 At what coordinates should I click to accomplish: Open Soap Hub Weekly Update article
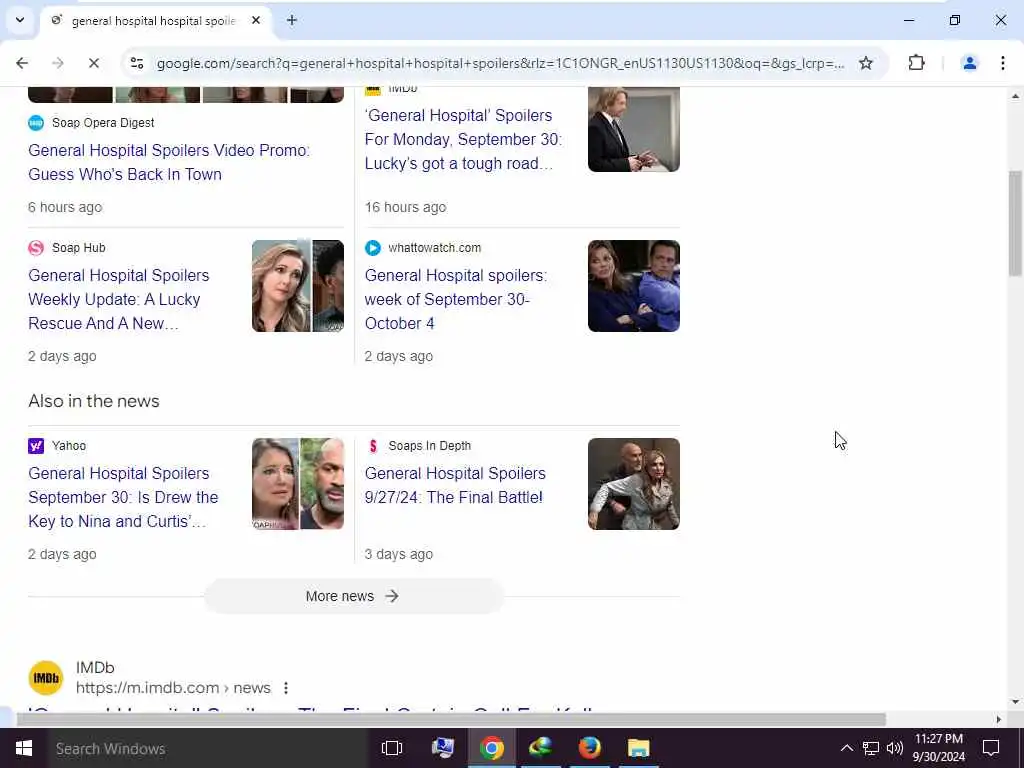[118, 299]
